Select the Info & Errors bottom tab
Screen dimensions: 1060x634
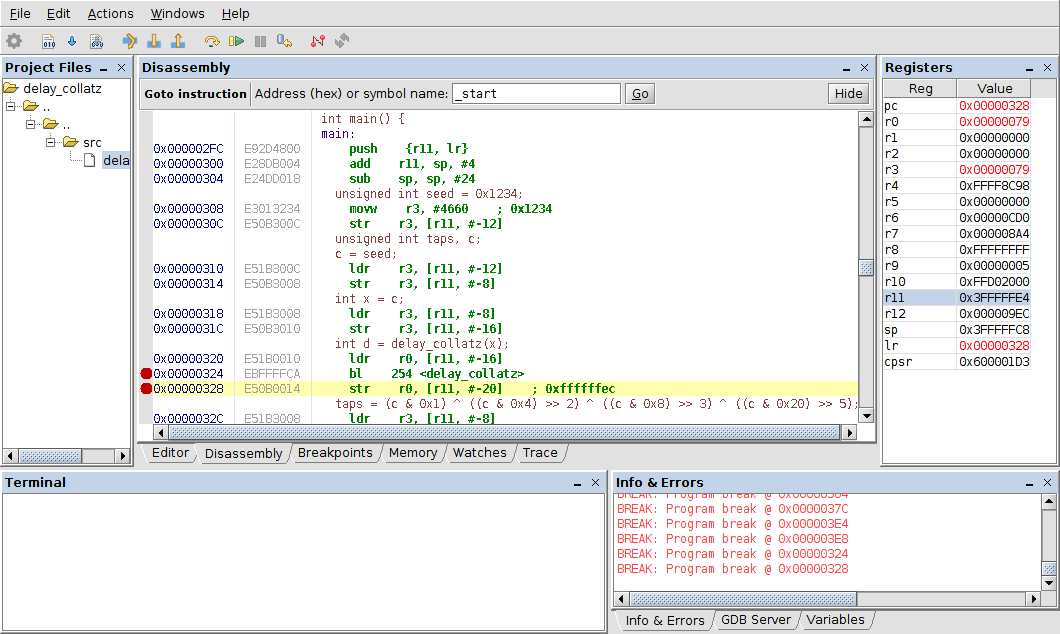point(665,620)
